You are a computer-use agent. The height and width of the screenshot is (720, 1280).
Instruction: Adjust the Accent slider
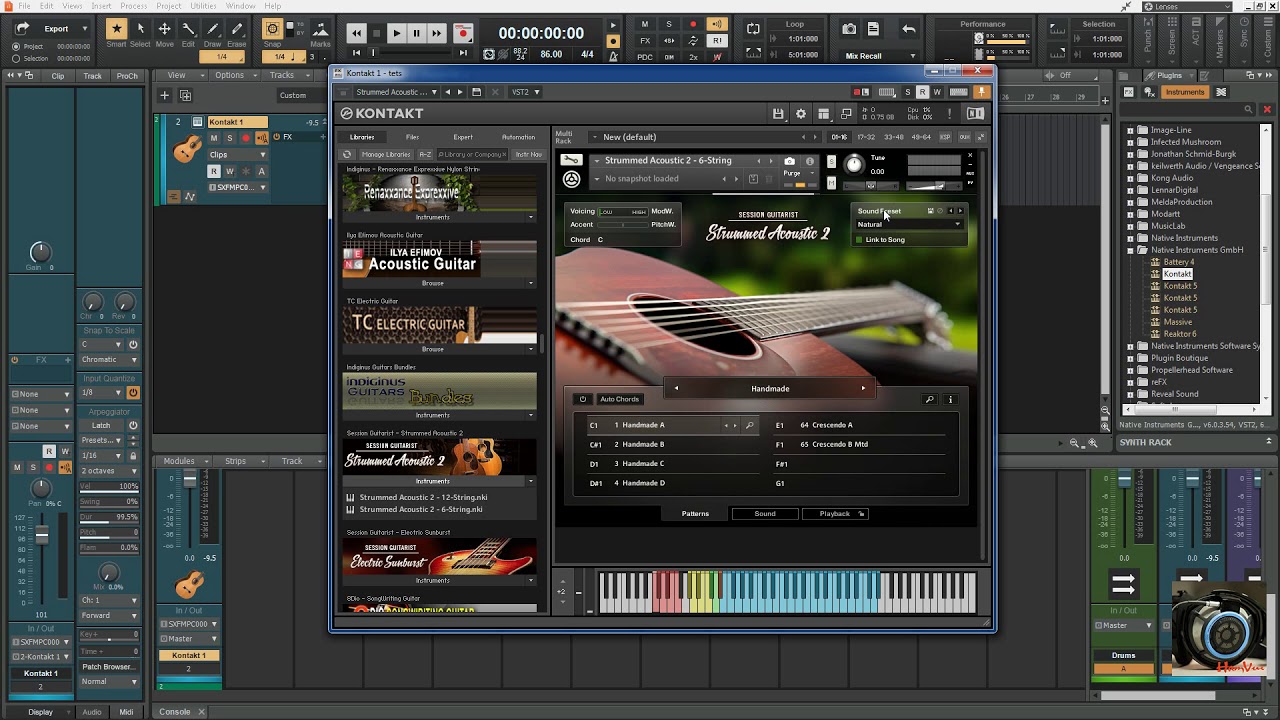[622, 225]
